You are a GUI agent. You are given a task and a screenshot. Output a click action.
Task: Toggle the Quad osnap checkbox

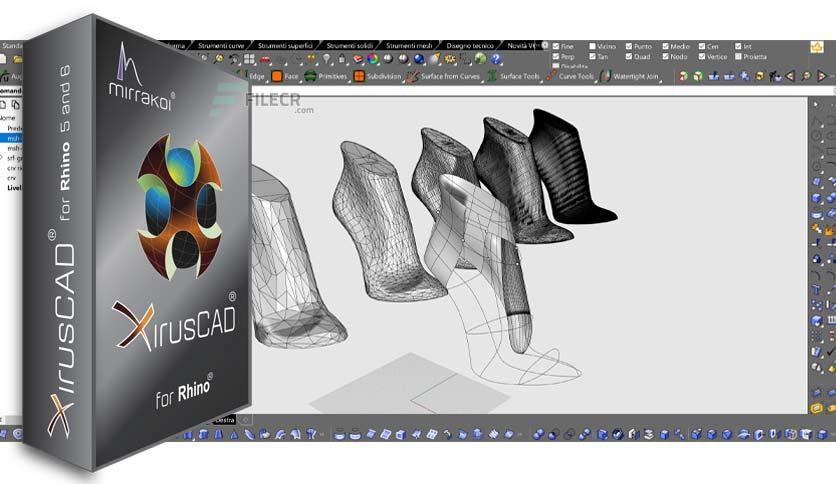[x=629, y=57]
